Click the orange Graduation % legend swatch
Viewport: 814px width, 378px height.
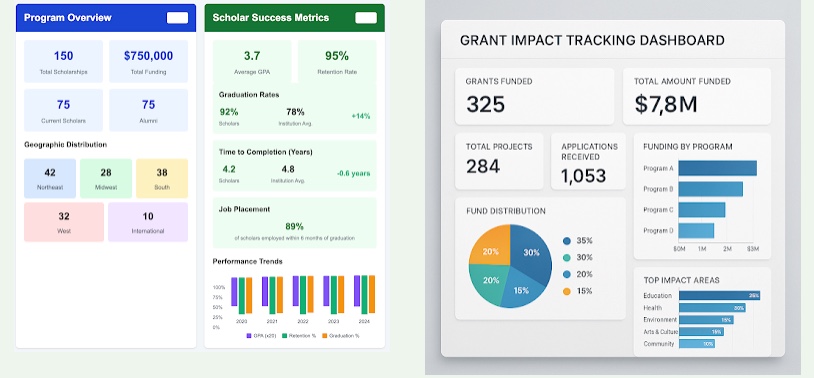324,336
